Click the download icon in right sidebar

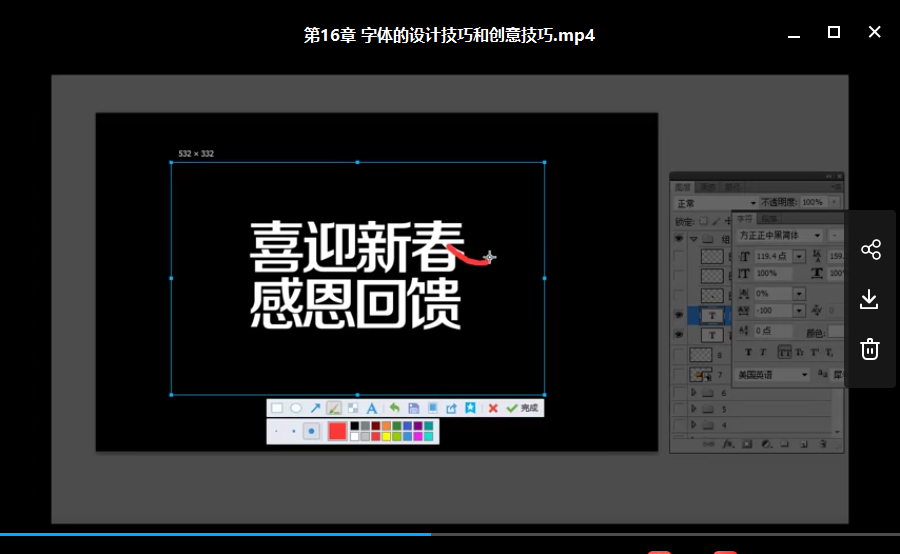click(x=869, y=299)
